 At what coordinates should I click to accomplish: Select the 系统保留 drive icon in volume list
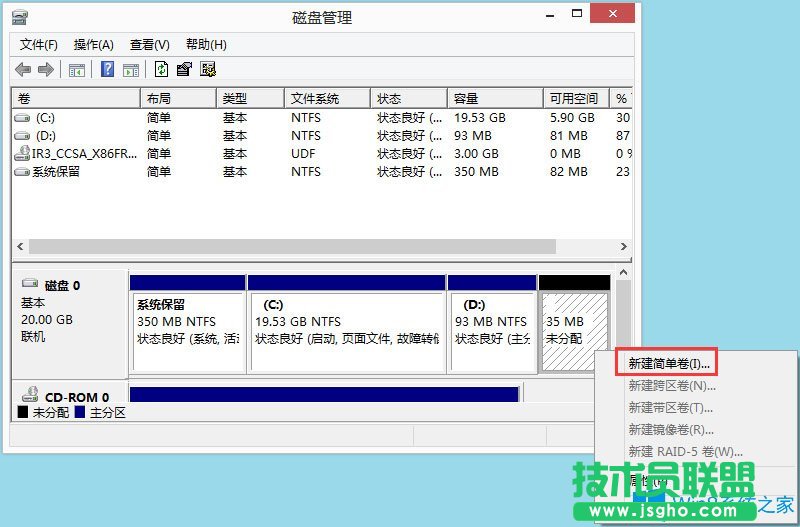pos(22,172)
